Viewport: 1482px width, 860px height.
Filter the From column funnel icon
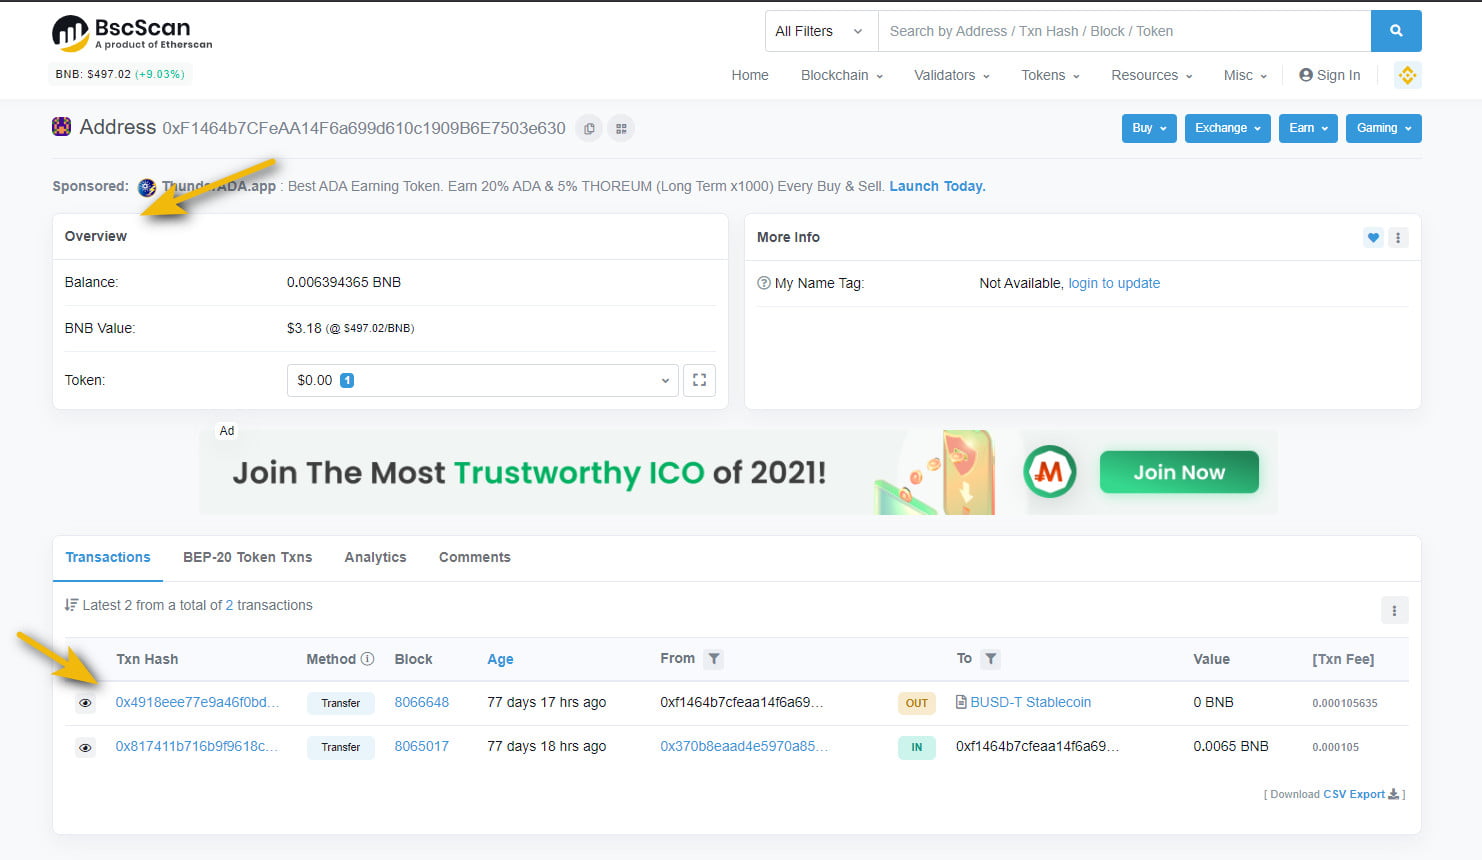click(x=713, y=659)
